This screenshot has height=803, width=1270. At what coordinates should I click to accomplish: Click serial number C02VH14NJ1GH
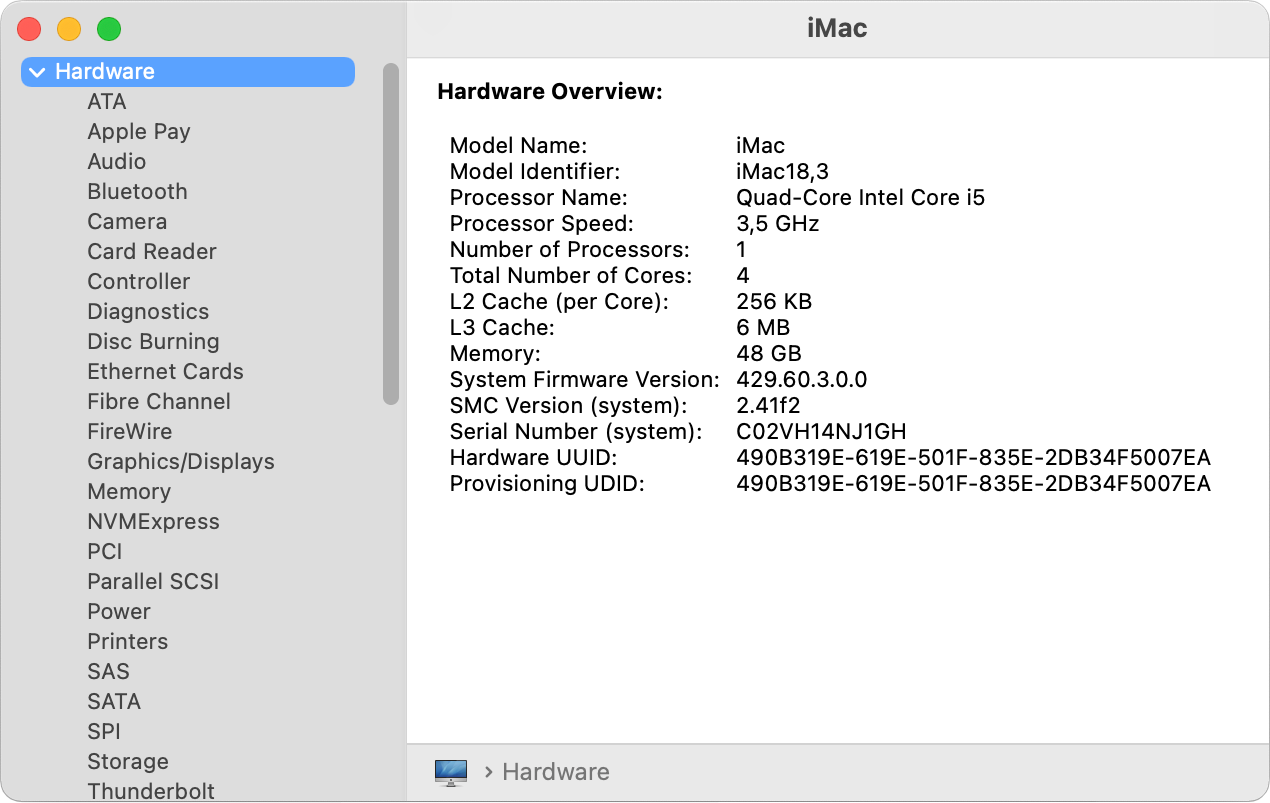821,432
